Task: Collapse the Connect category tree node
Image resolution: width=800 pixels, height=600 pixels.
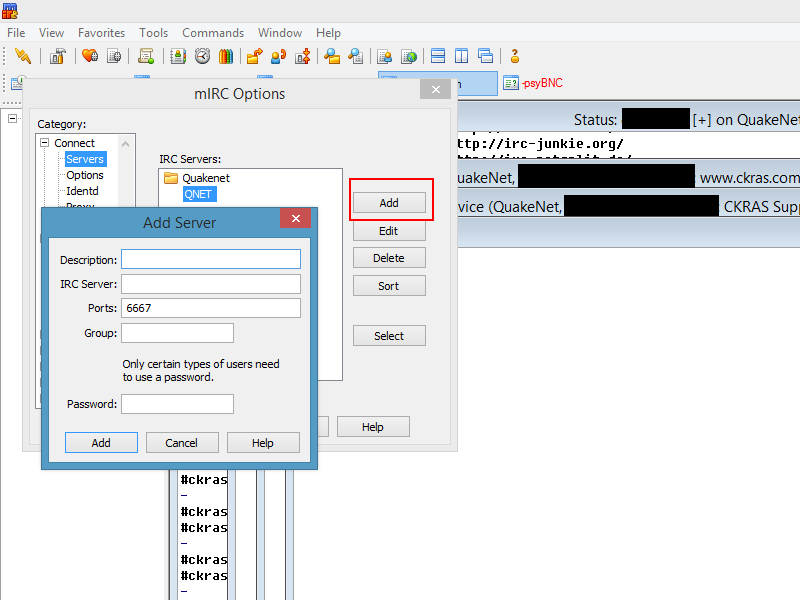Action: tap(45, 143)
